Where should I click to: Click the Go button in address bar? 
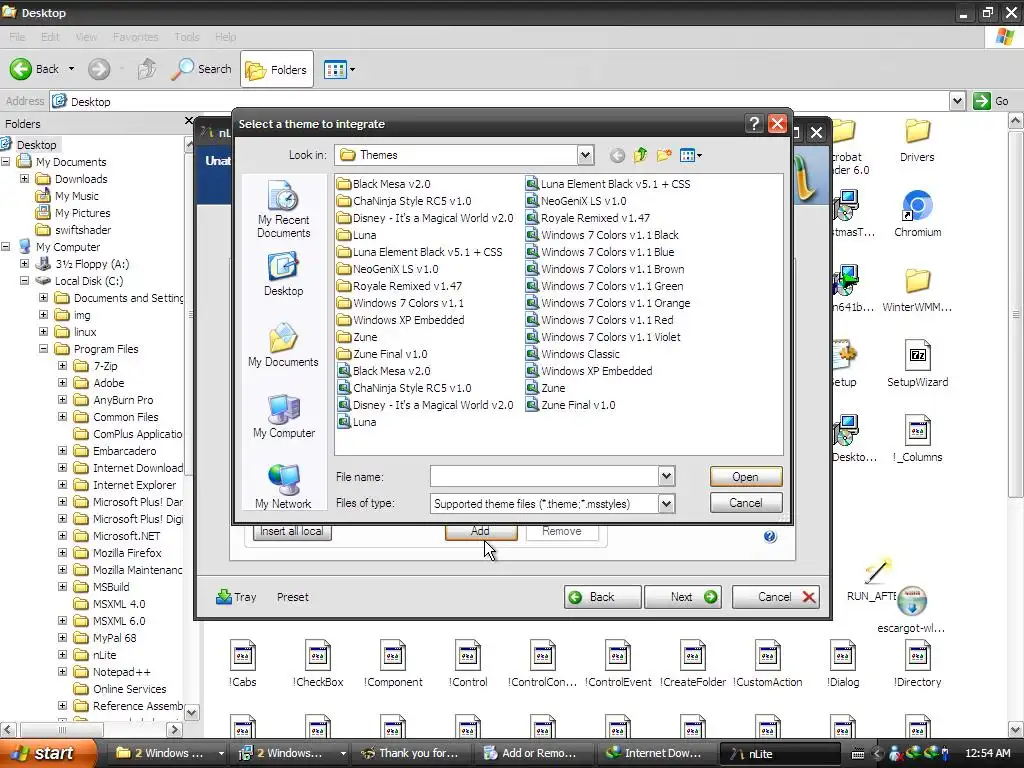(x=993, y=101)
